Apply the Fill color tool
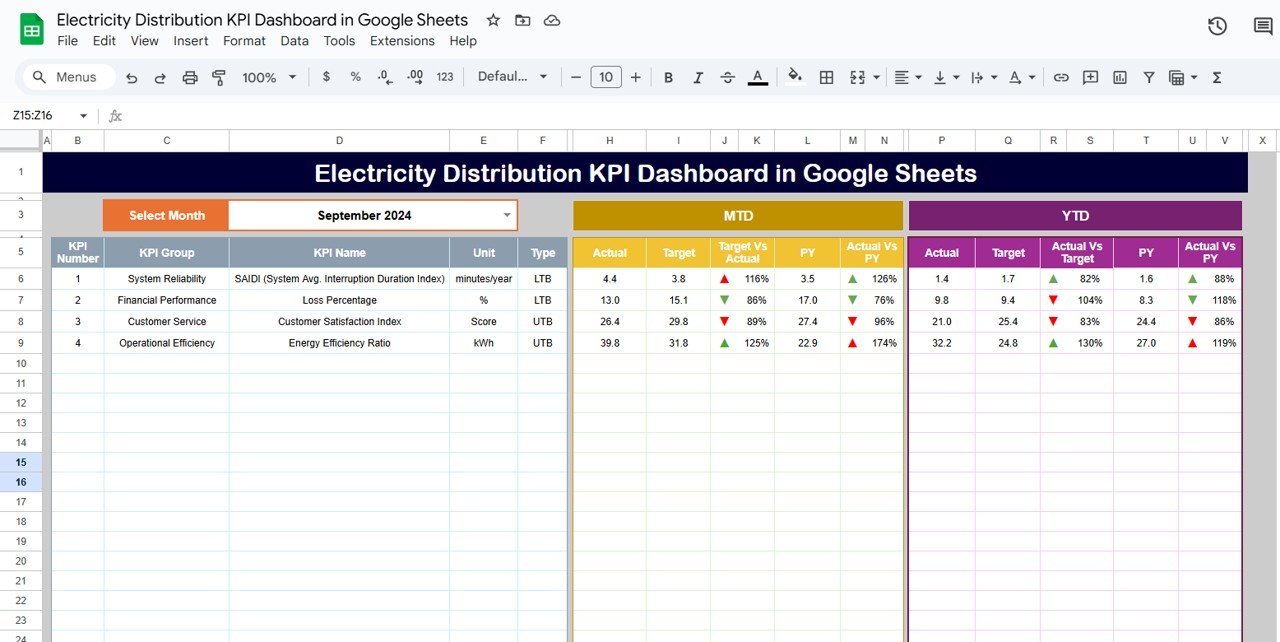Viewport: 1280px width, 642px height. (x=795, y=77)
